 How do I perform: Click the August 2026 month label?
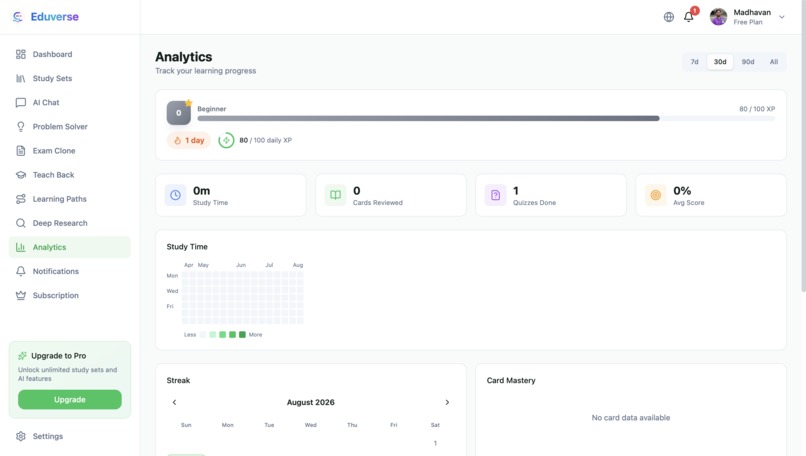point(310,402)
